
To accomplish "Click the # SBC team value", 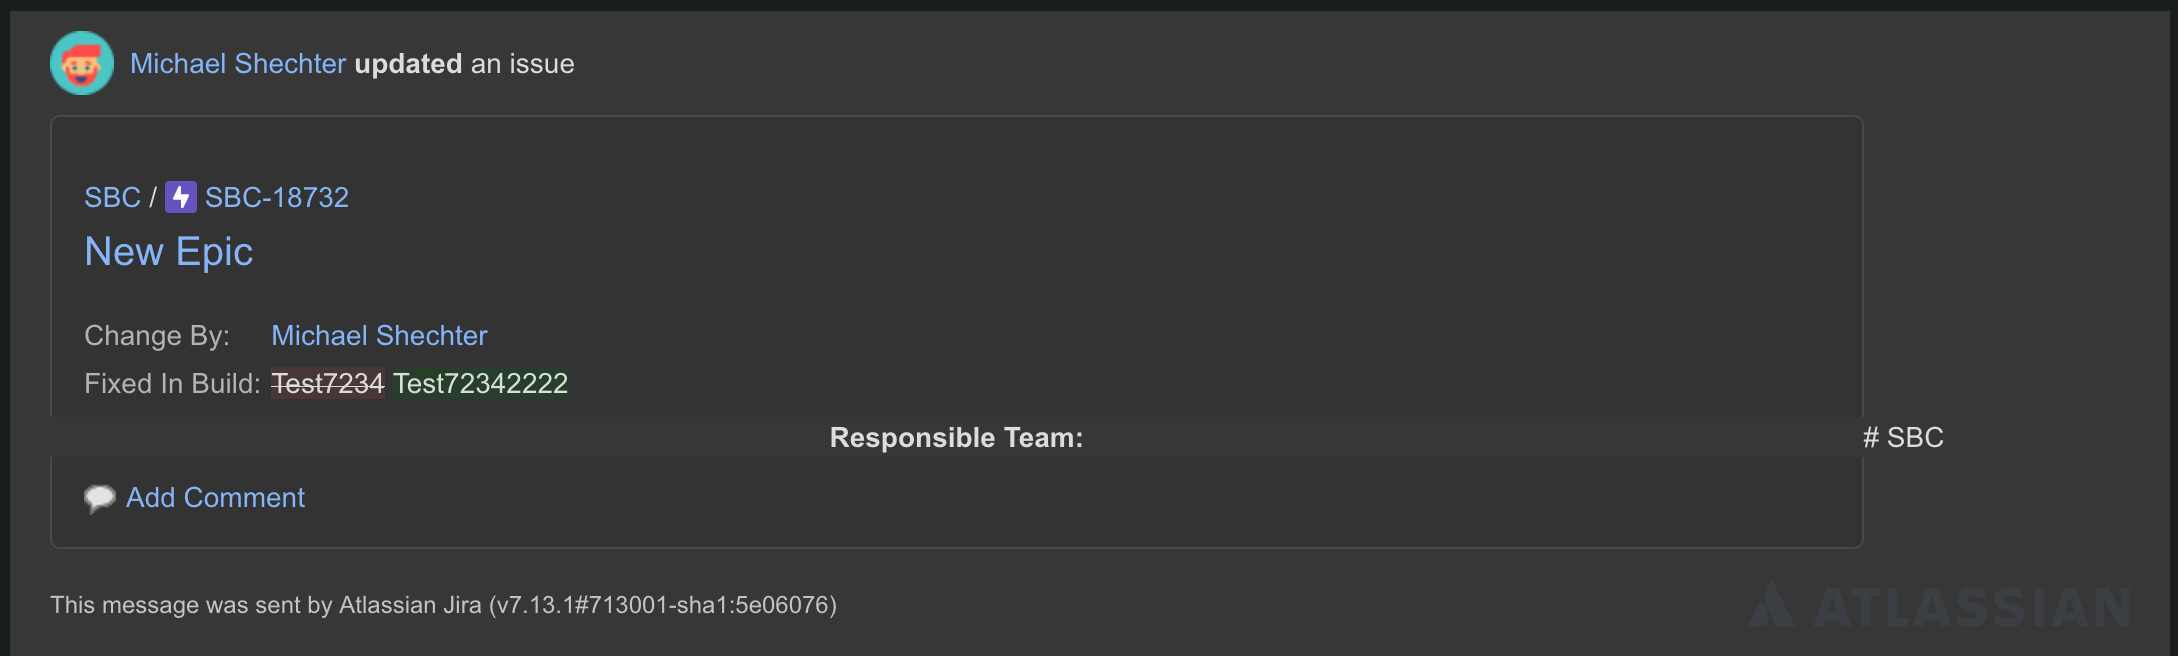I will [x=1903, y=437].
